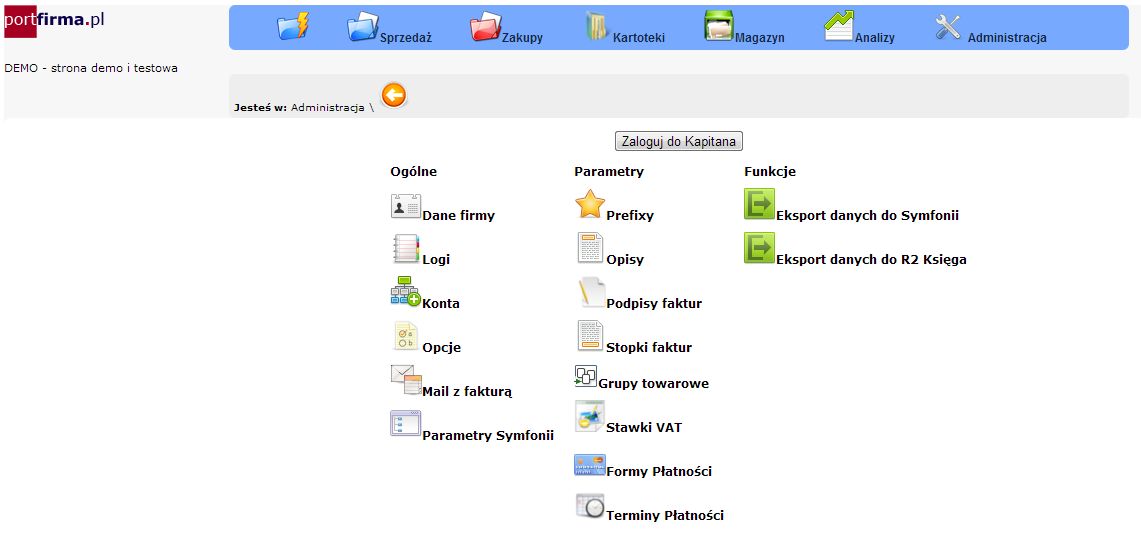Click the Opcje checklist icon
Image resolution: width=1141 pixels, height=536 pixels.
pos(406,337)
